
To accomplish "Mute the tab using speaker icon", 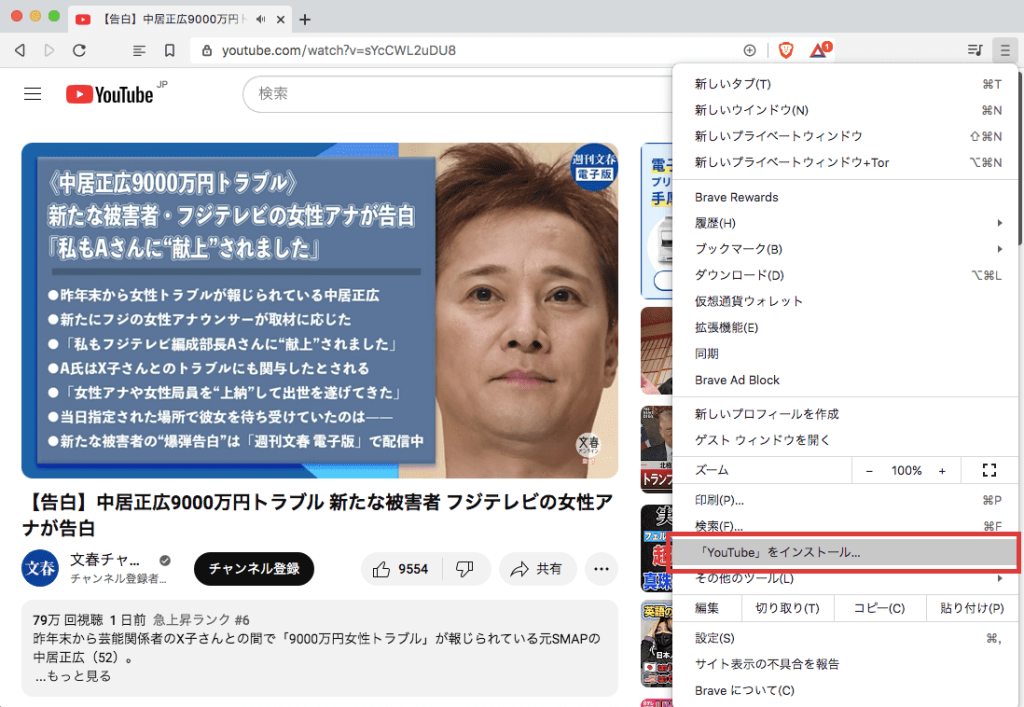I will pyautogui.click(x=261, y=19).
